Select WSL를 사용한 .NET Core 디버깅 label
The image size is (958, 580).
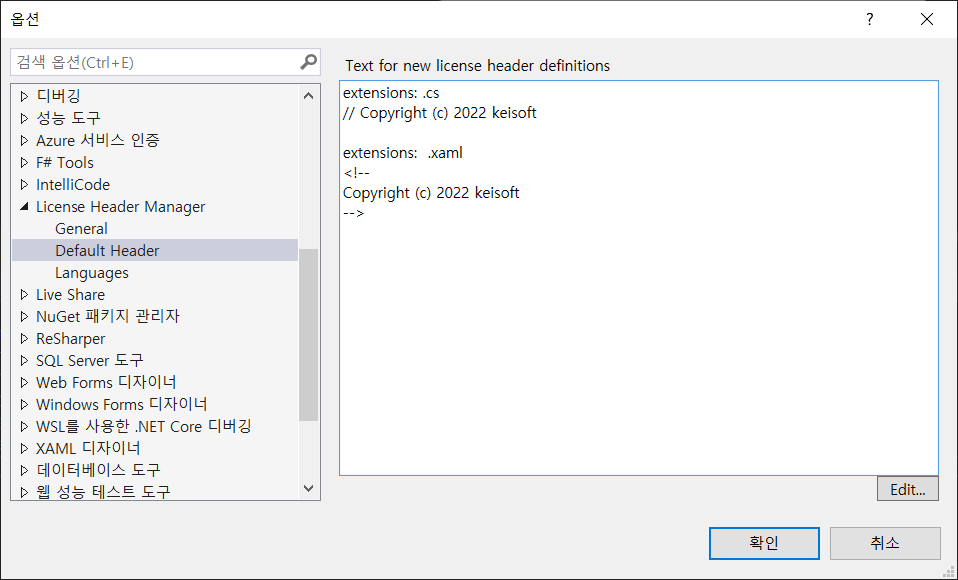(x=144, y=426)
